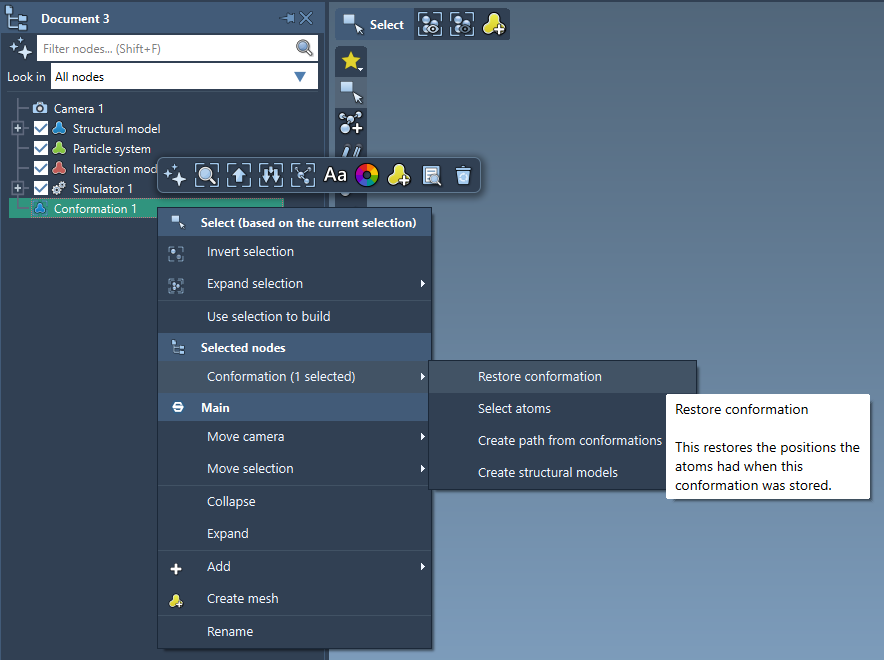The image size is (884, 660).
Task: Expand the Simulator 1 tree node
Action: [17, 188]
